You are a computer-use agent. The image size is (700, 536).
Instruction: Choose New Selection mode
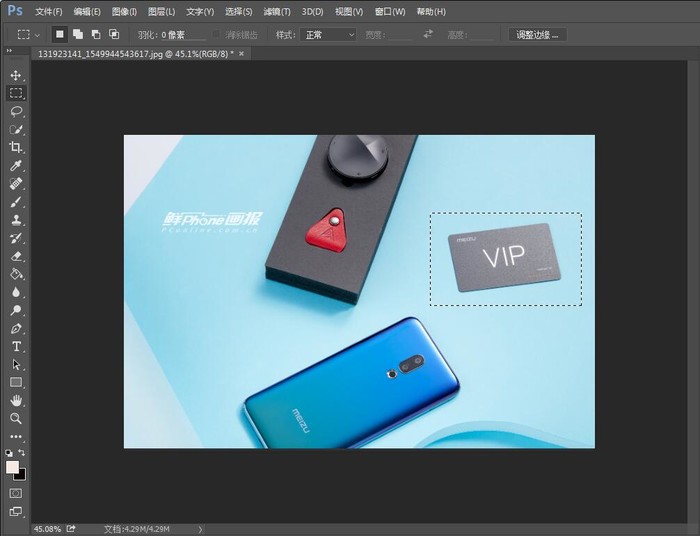60,34
